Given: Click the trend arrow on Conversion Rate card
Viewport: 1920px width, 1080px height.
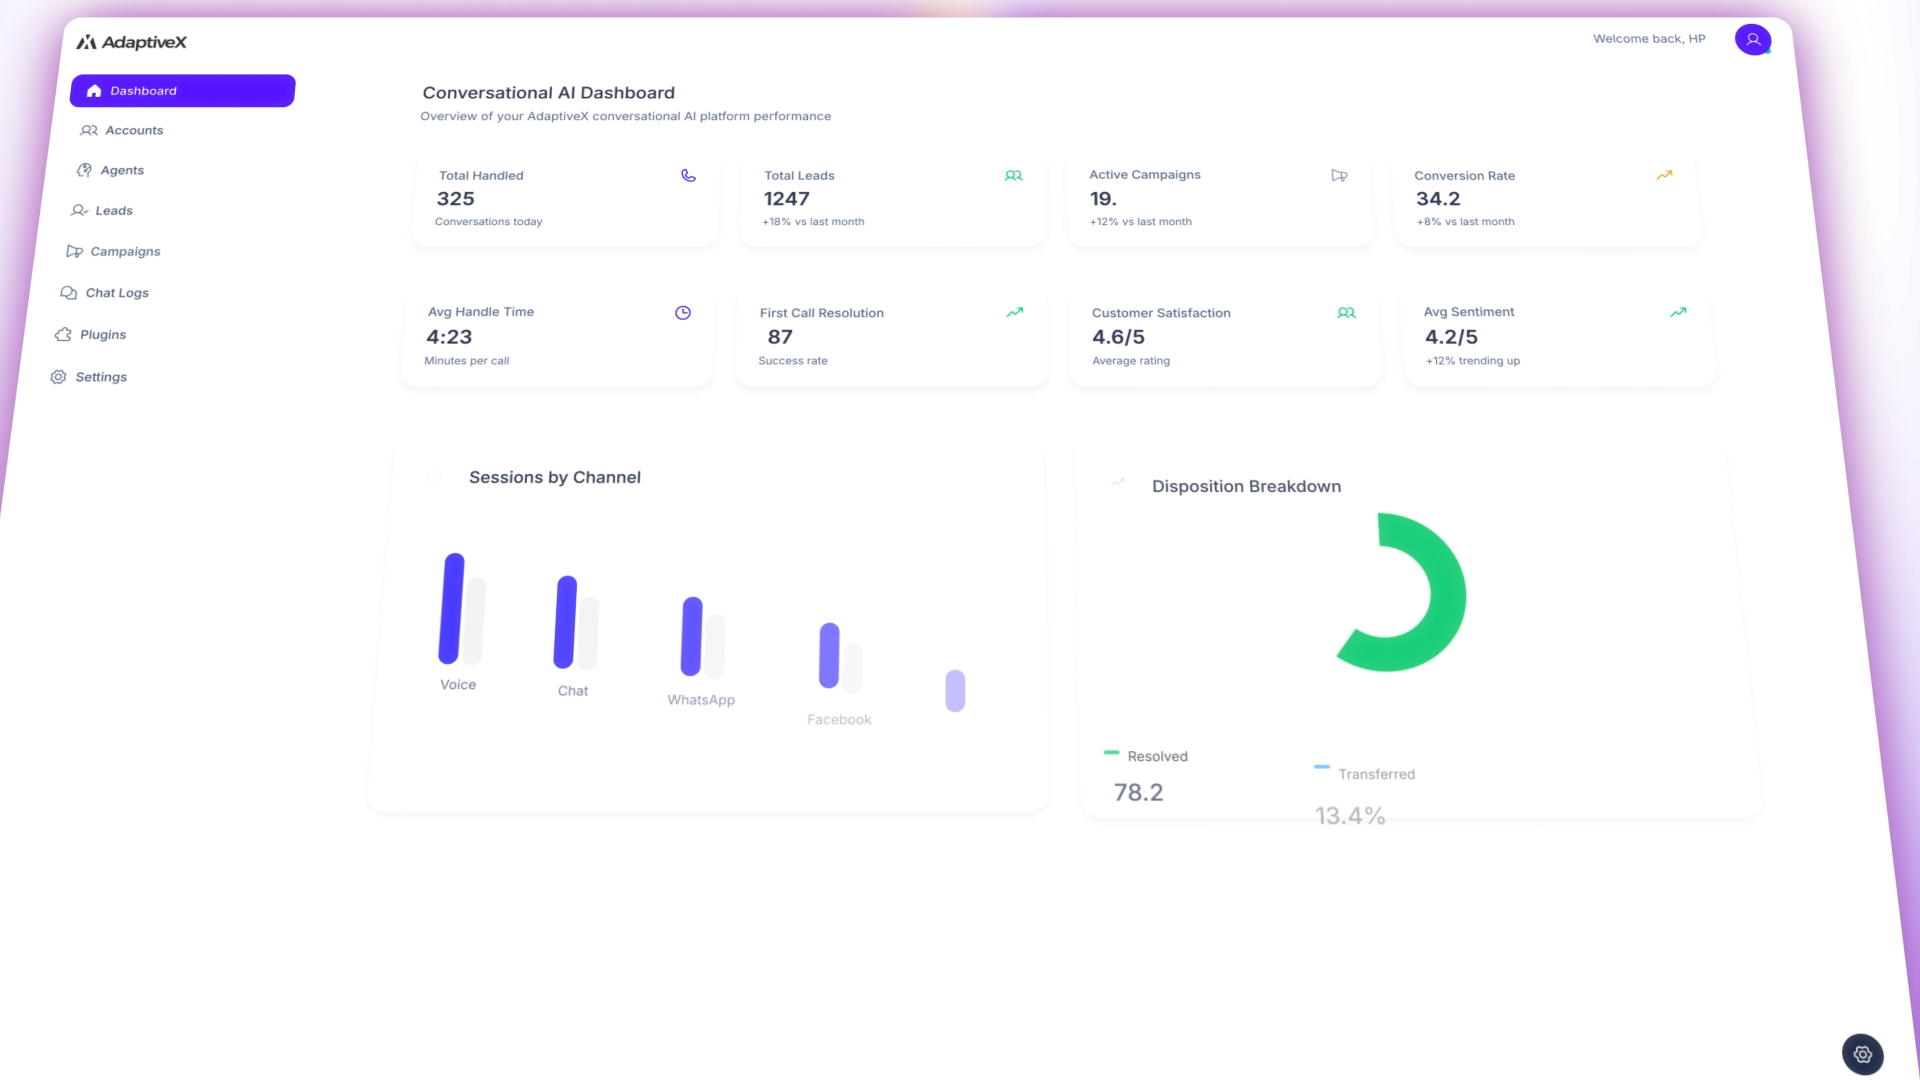Looking at the screenshot, I should 1664,175.
